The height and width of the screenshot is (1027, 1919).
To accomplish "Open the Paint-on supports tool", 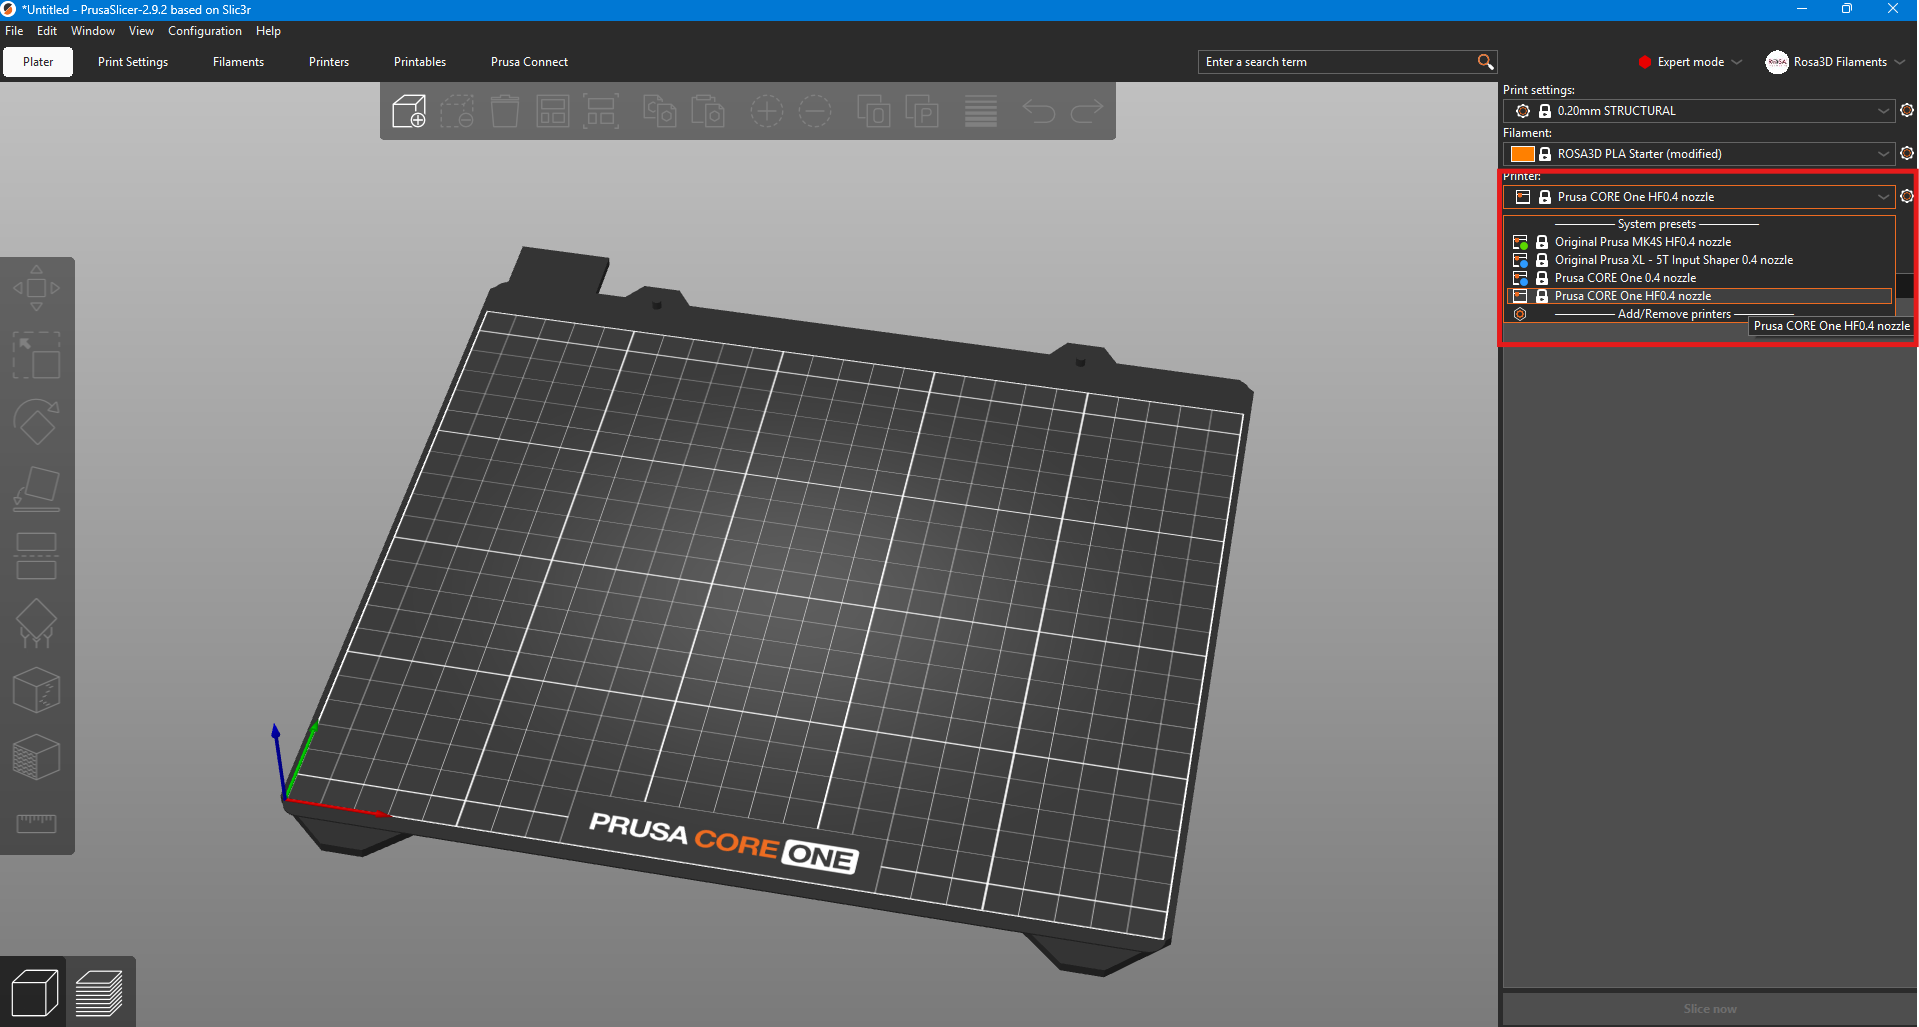I will tap(36, 622).
